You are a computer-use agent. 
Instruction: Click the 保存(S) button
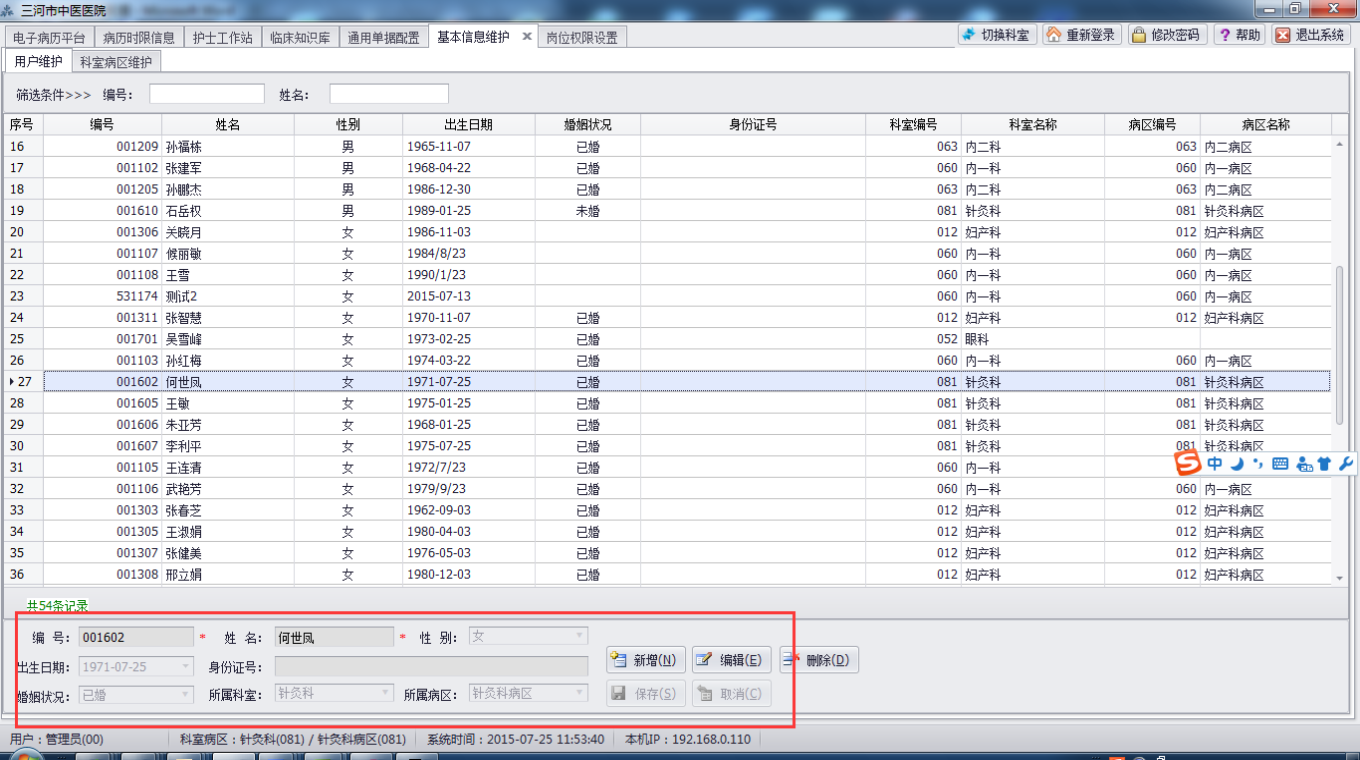pyautogui.click(x=645, y=694)
